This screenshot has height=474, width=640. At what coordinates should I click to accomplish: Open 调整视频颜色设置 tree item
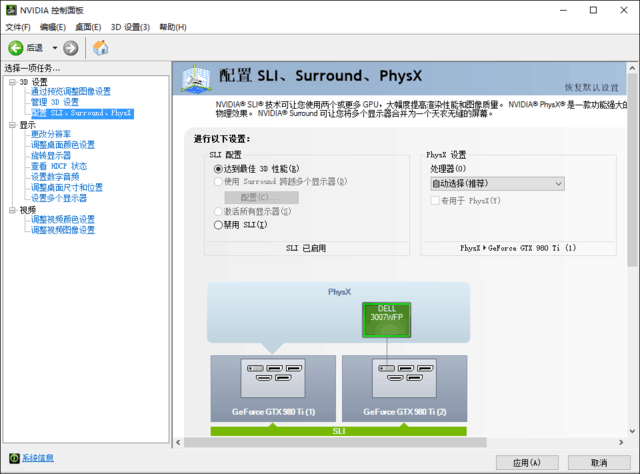[63, 219]
